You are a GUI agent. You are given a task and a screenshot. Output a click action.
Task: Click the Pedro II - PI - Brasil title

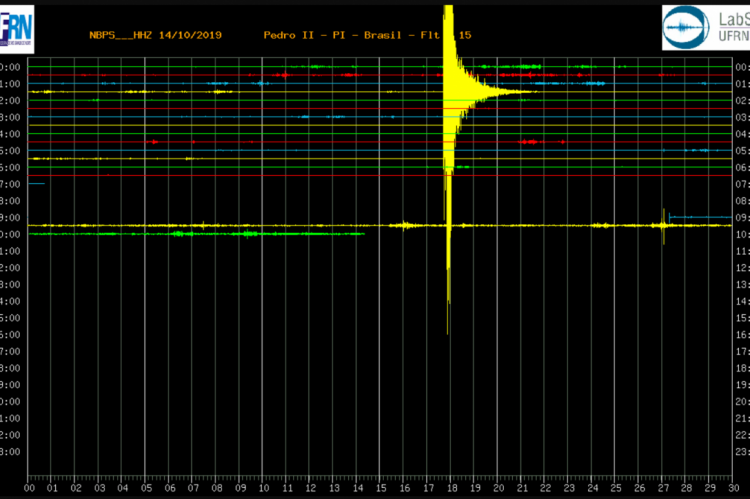pos(340,35)
